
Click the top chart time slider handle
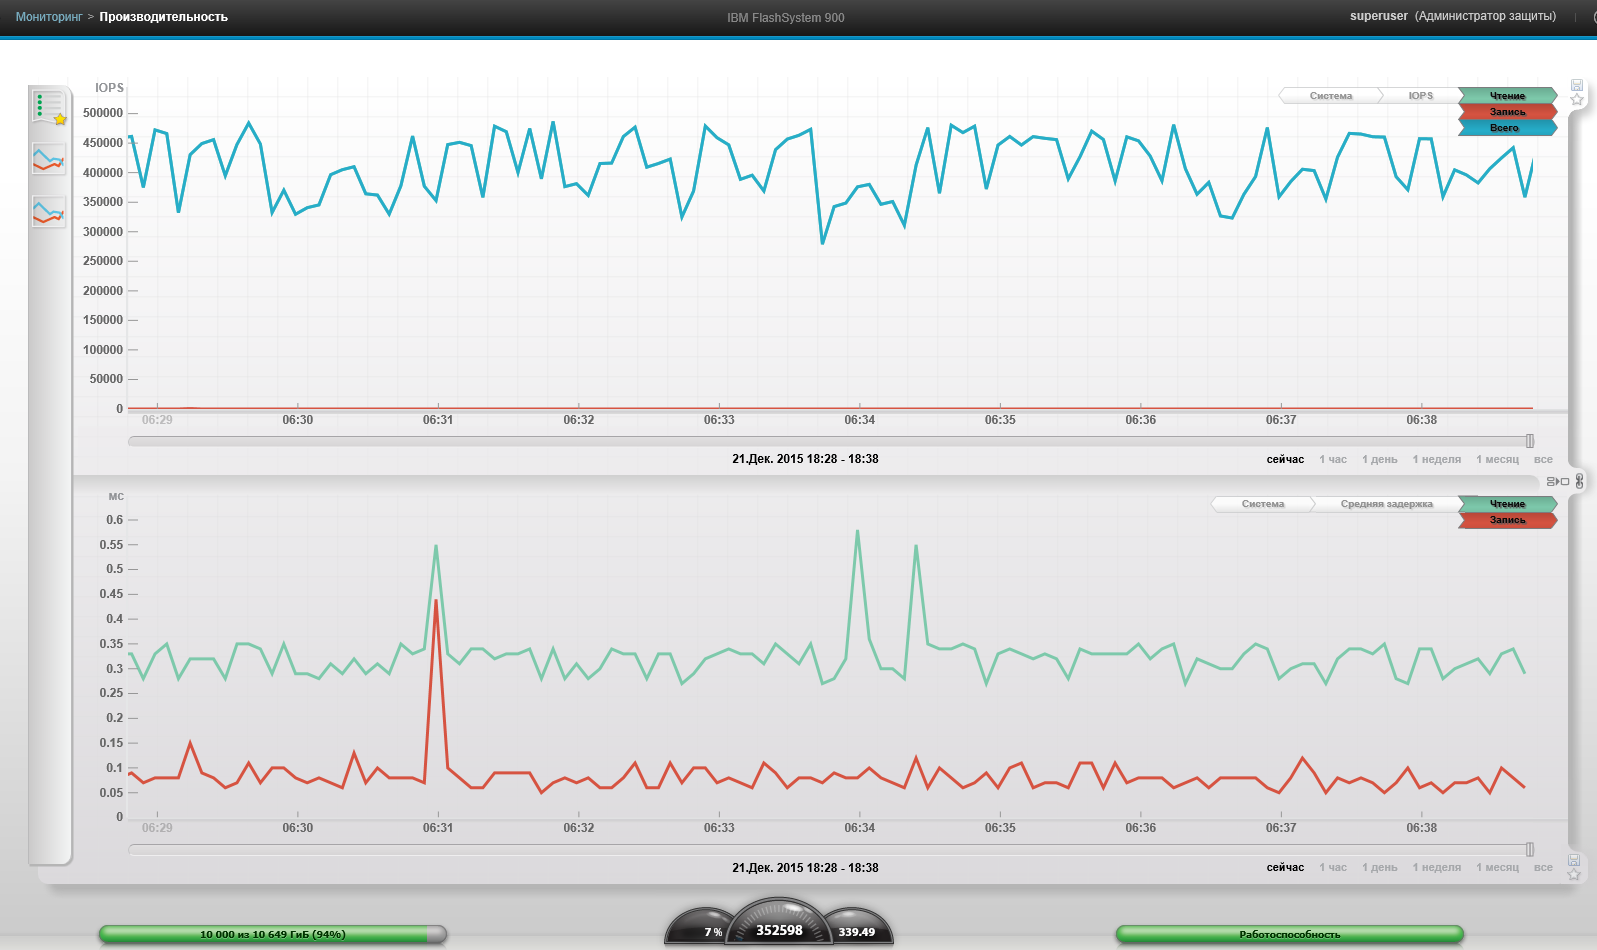click(x=1530, y=441)
